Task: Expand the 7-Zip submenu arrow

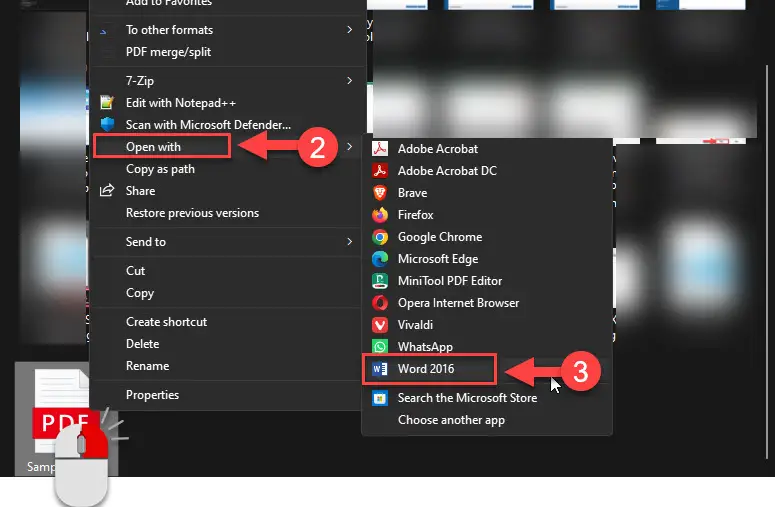Action: (349, 81)
